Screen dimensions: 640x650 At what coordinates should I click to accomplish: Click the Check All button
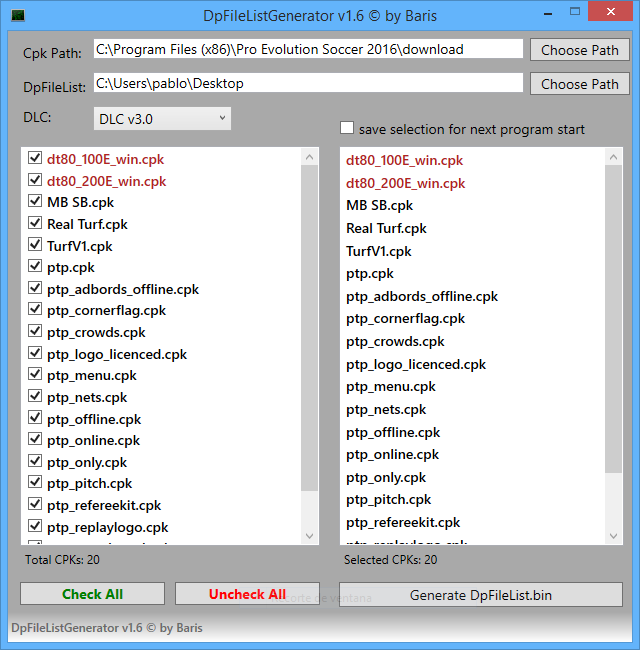coord(92,594)
